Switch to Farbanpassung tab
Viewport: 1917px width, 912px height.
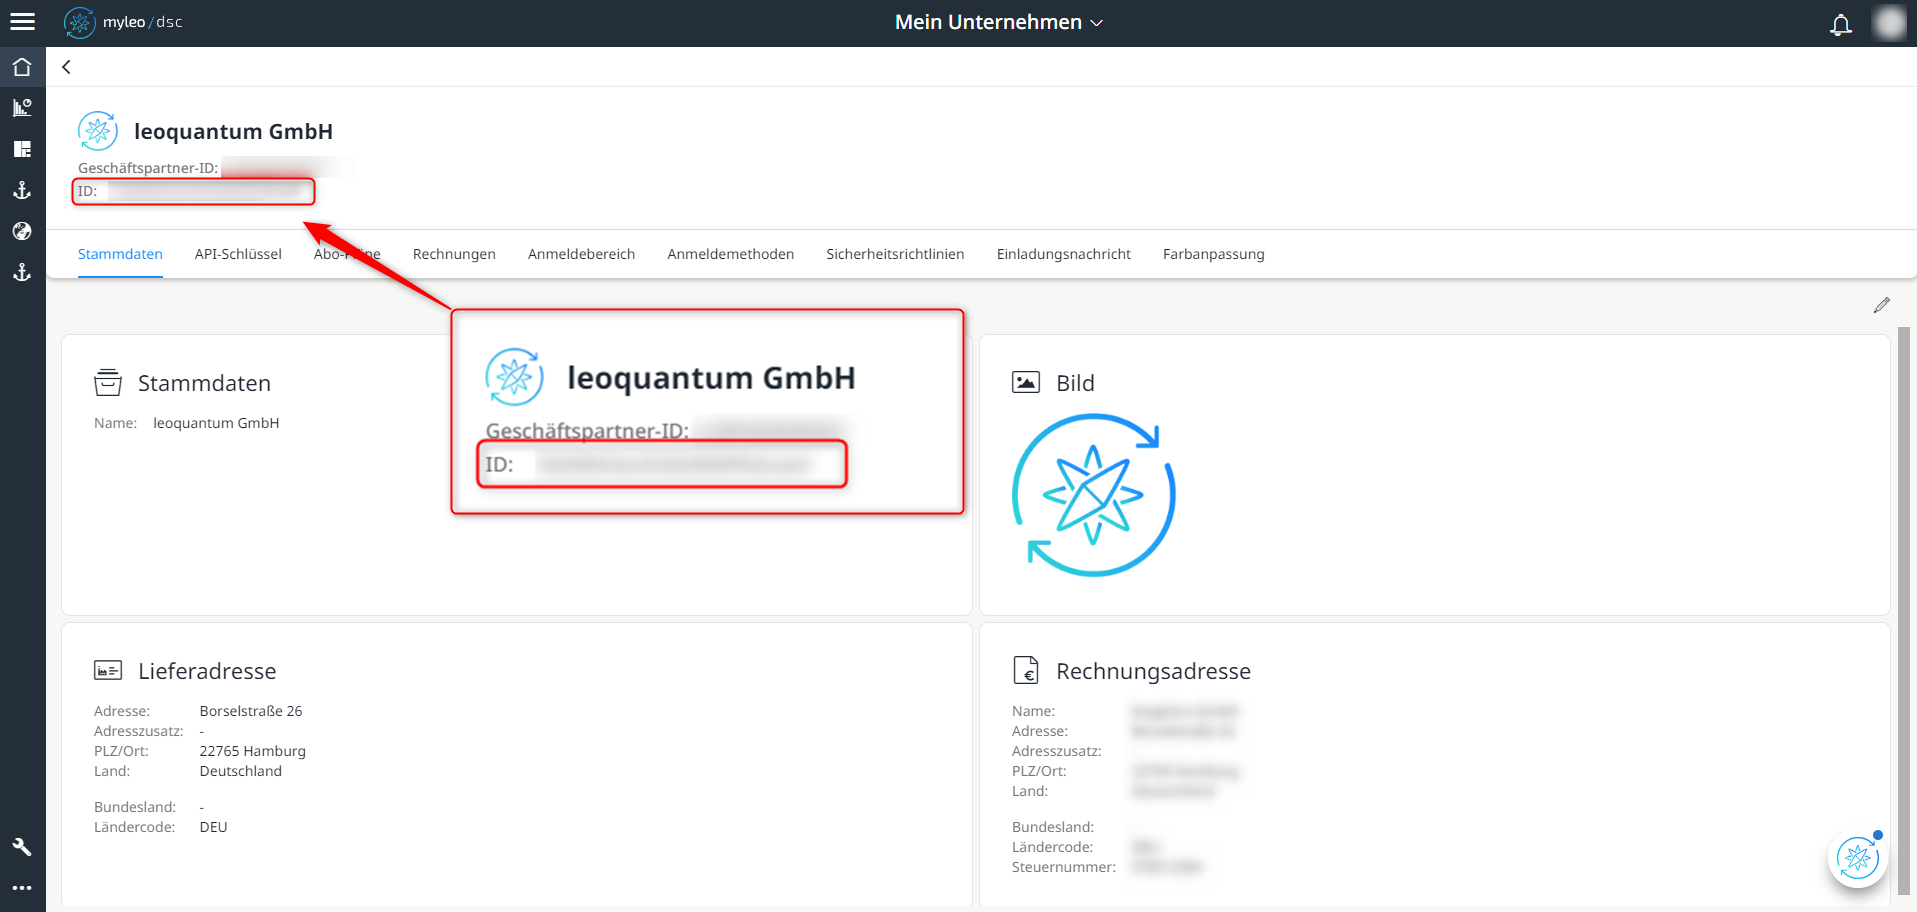tap(1214, 254)
